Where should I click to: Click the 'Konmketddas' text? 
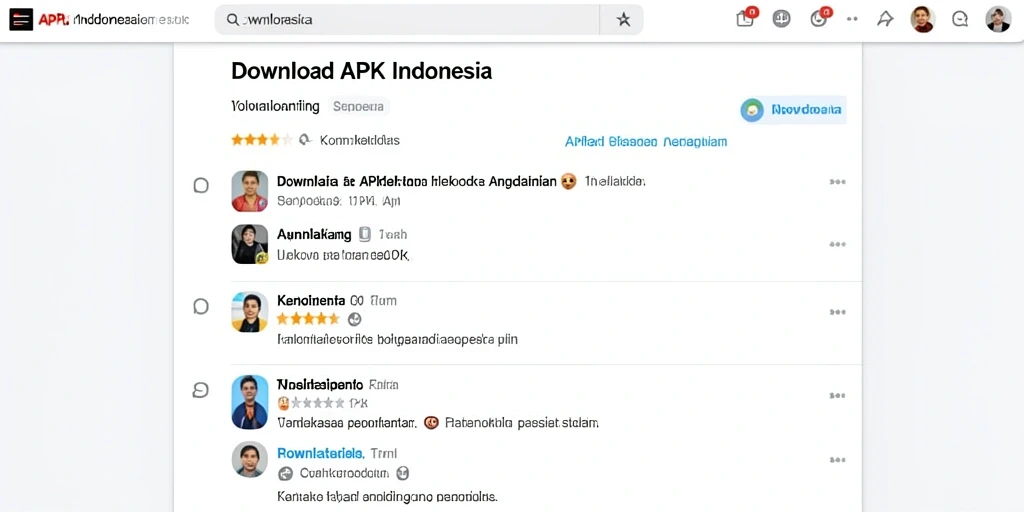tap(359, 140)
